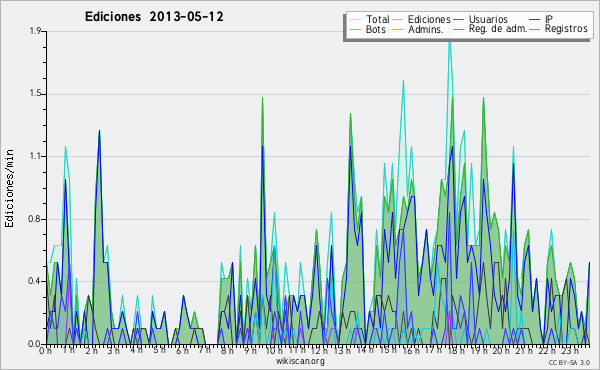
Task: Select the 'Ediciones' legend entry
Action: tap(429, 19)
